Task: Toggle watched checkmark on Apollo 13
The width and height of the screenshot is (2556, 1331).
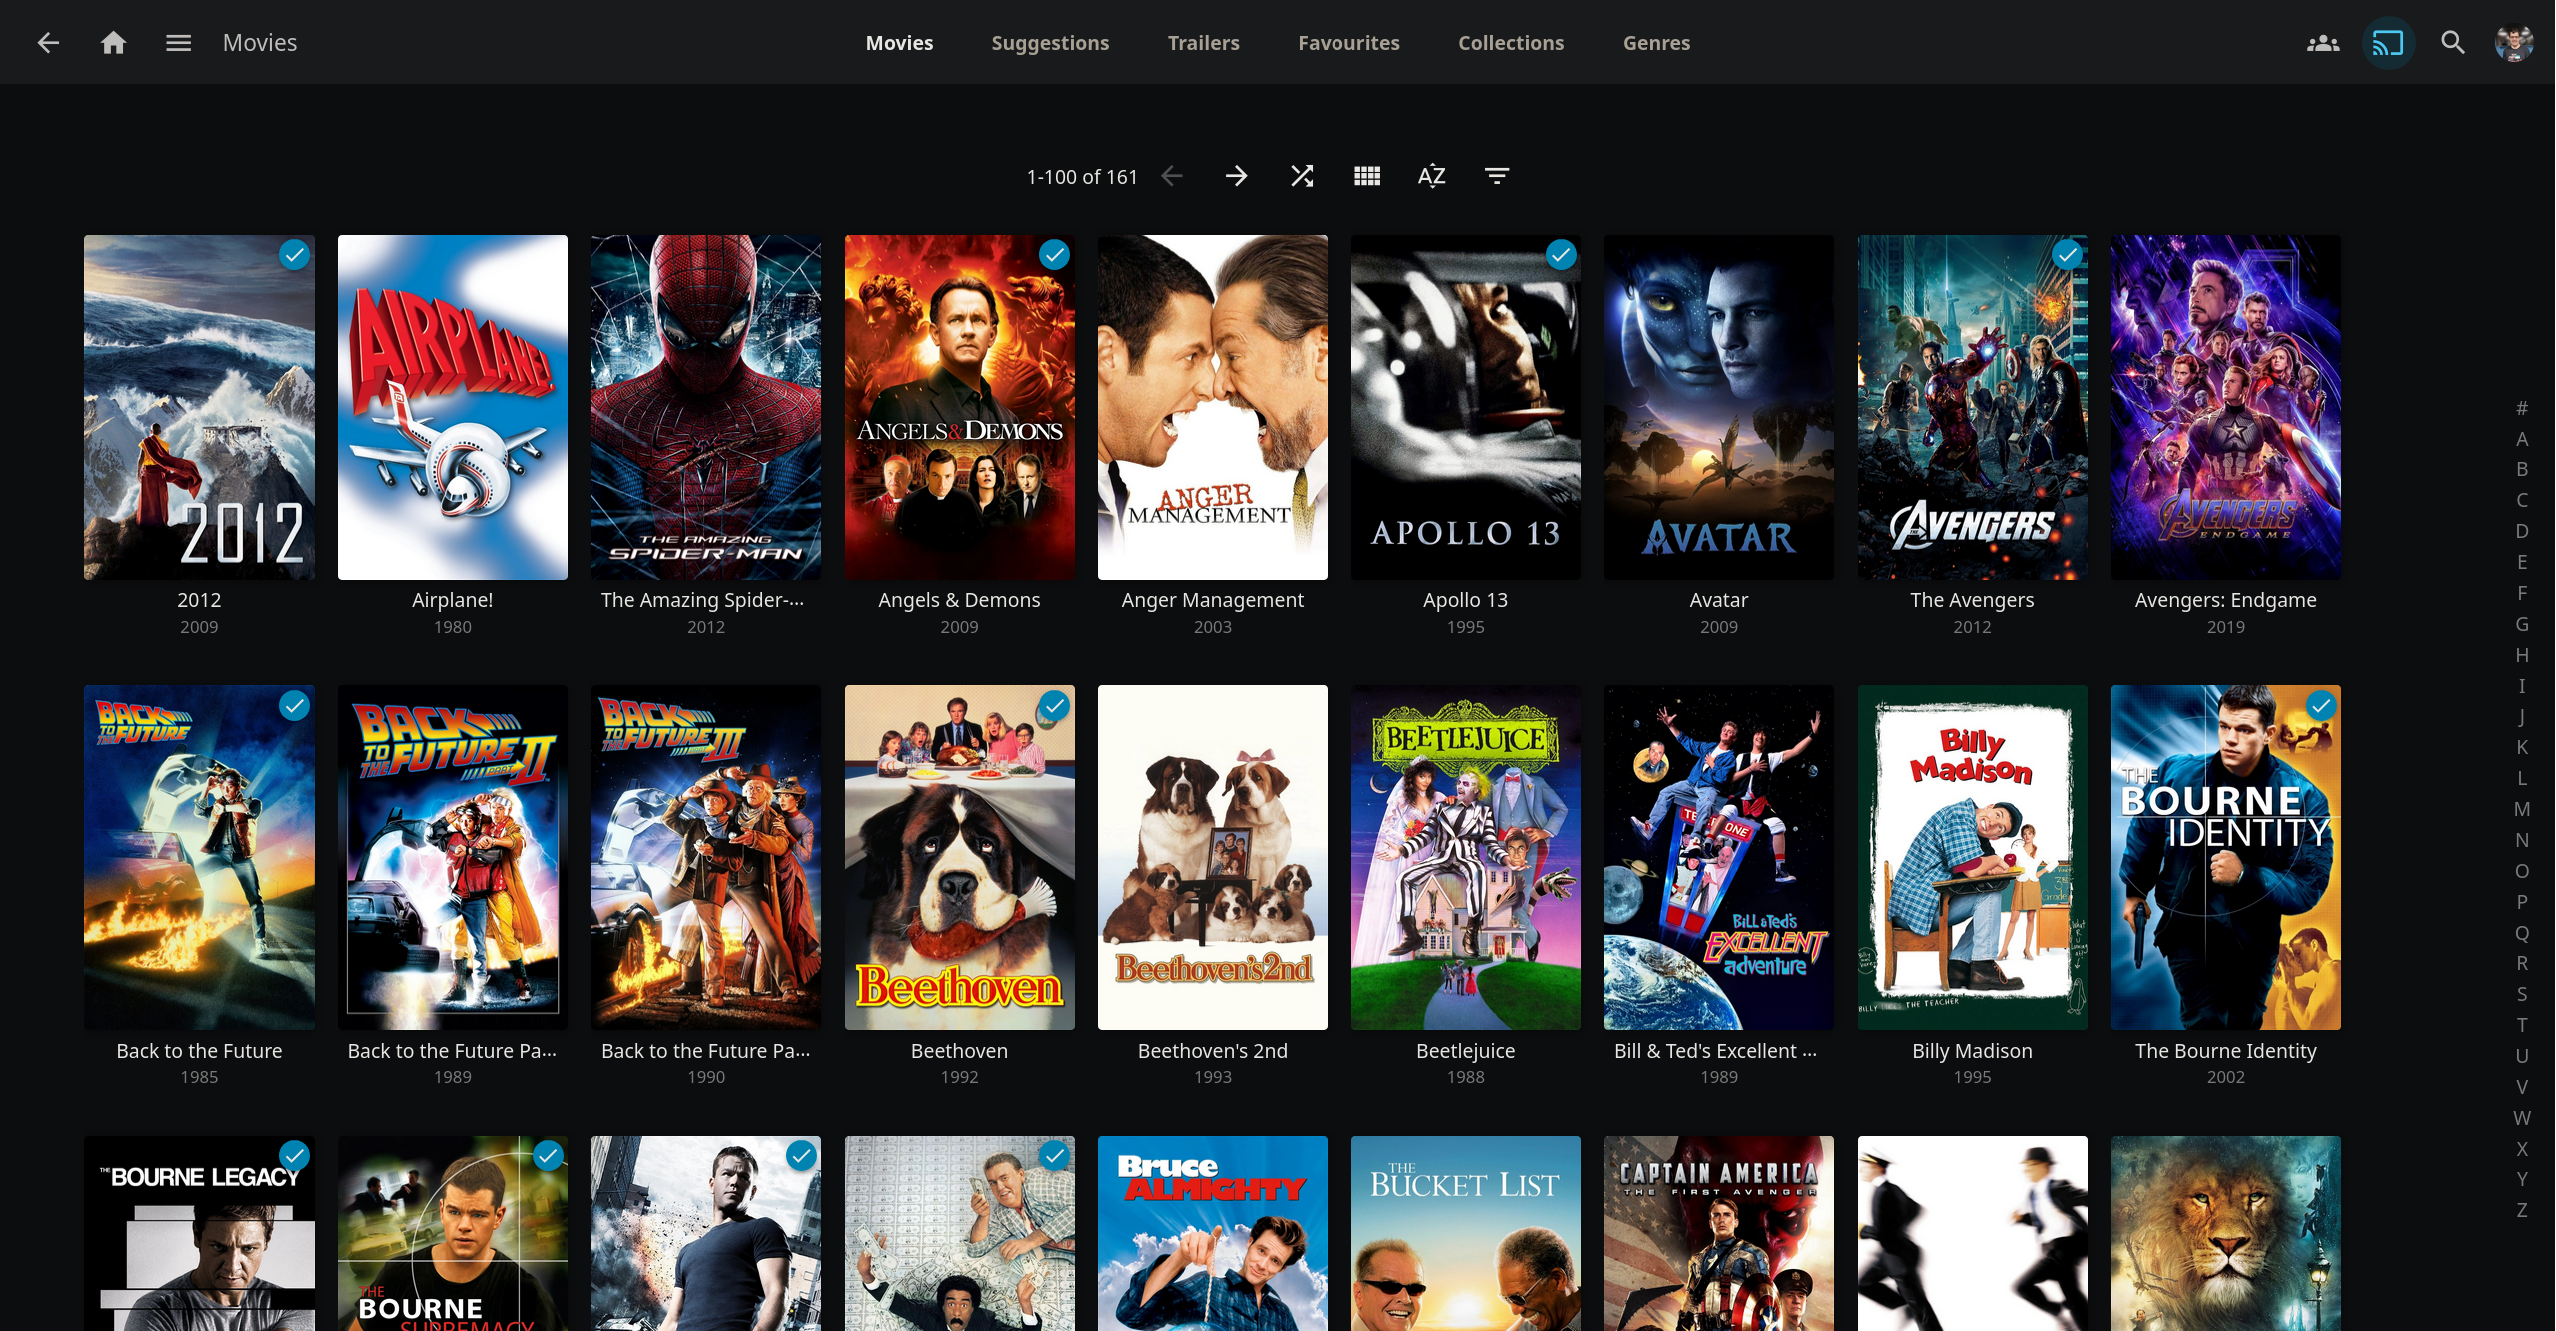Action: (x=1560, y=255)
